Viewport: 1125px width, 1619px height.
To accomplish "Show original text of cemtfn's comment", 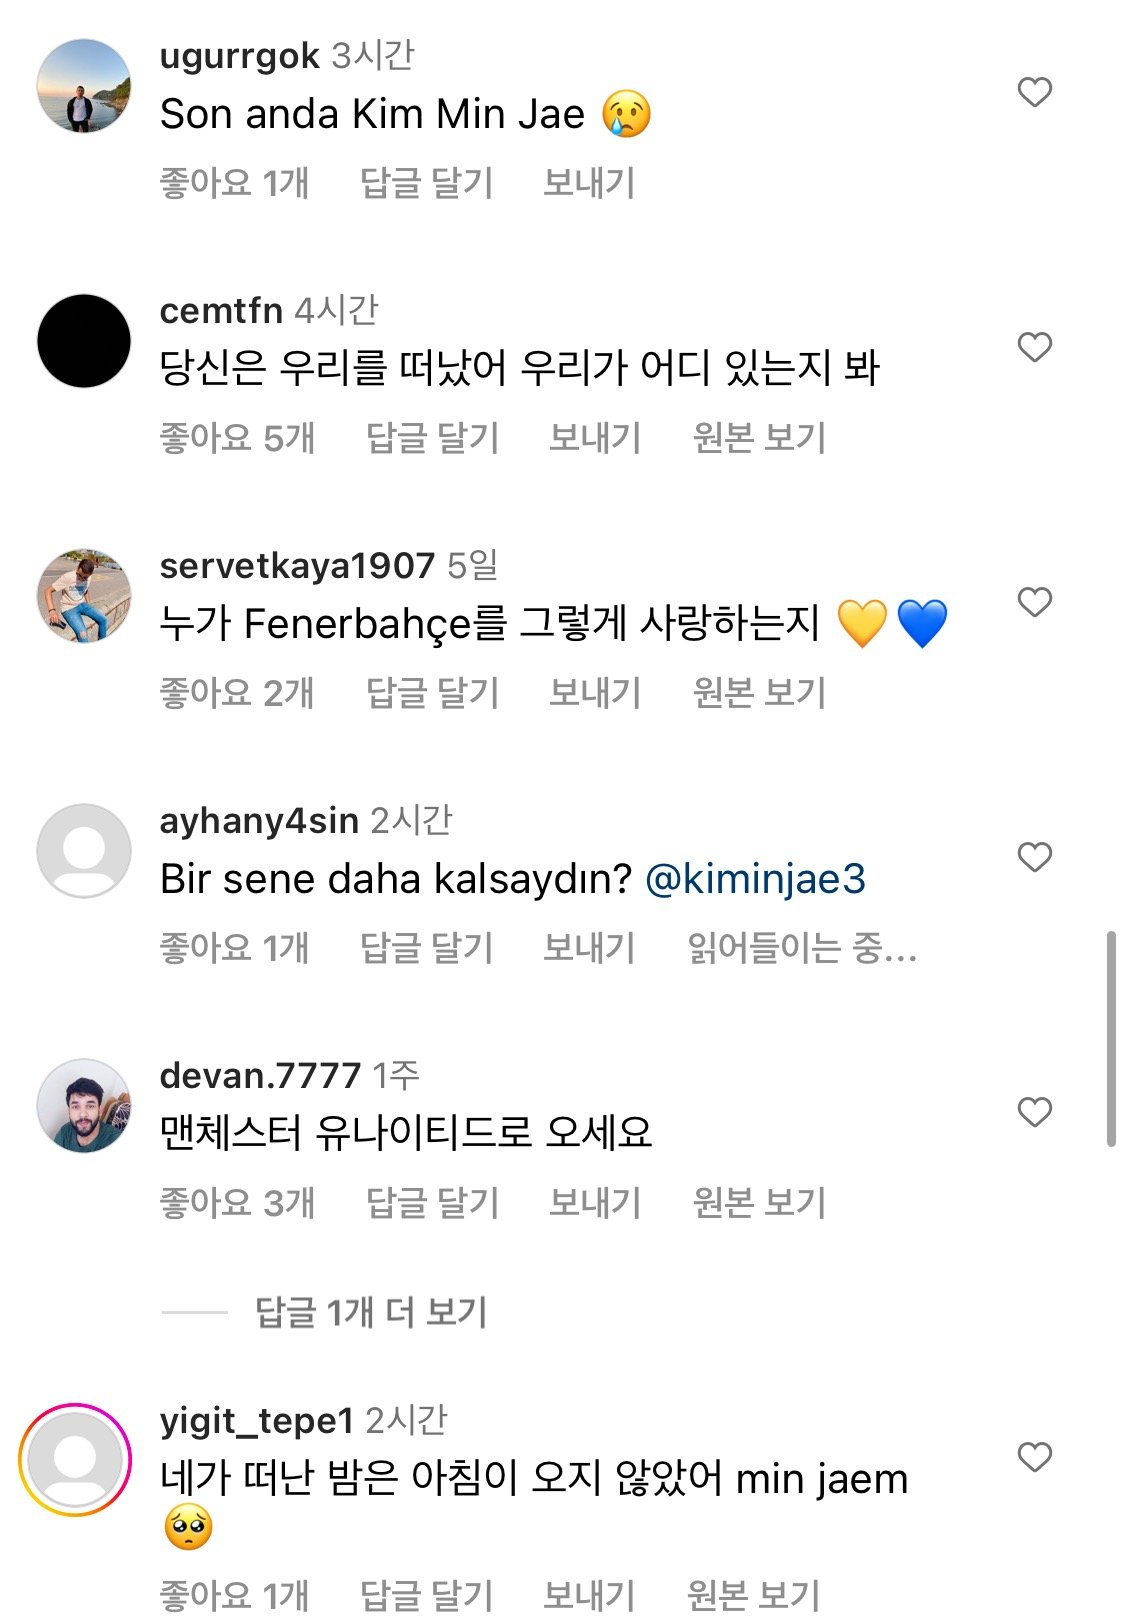I will click(759, 438).
